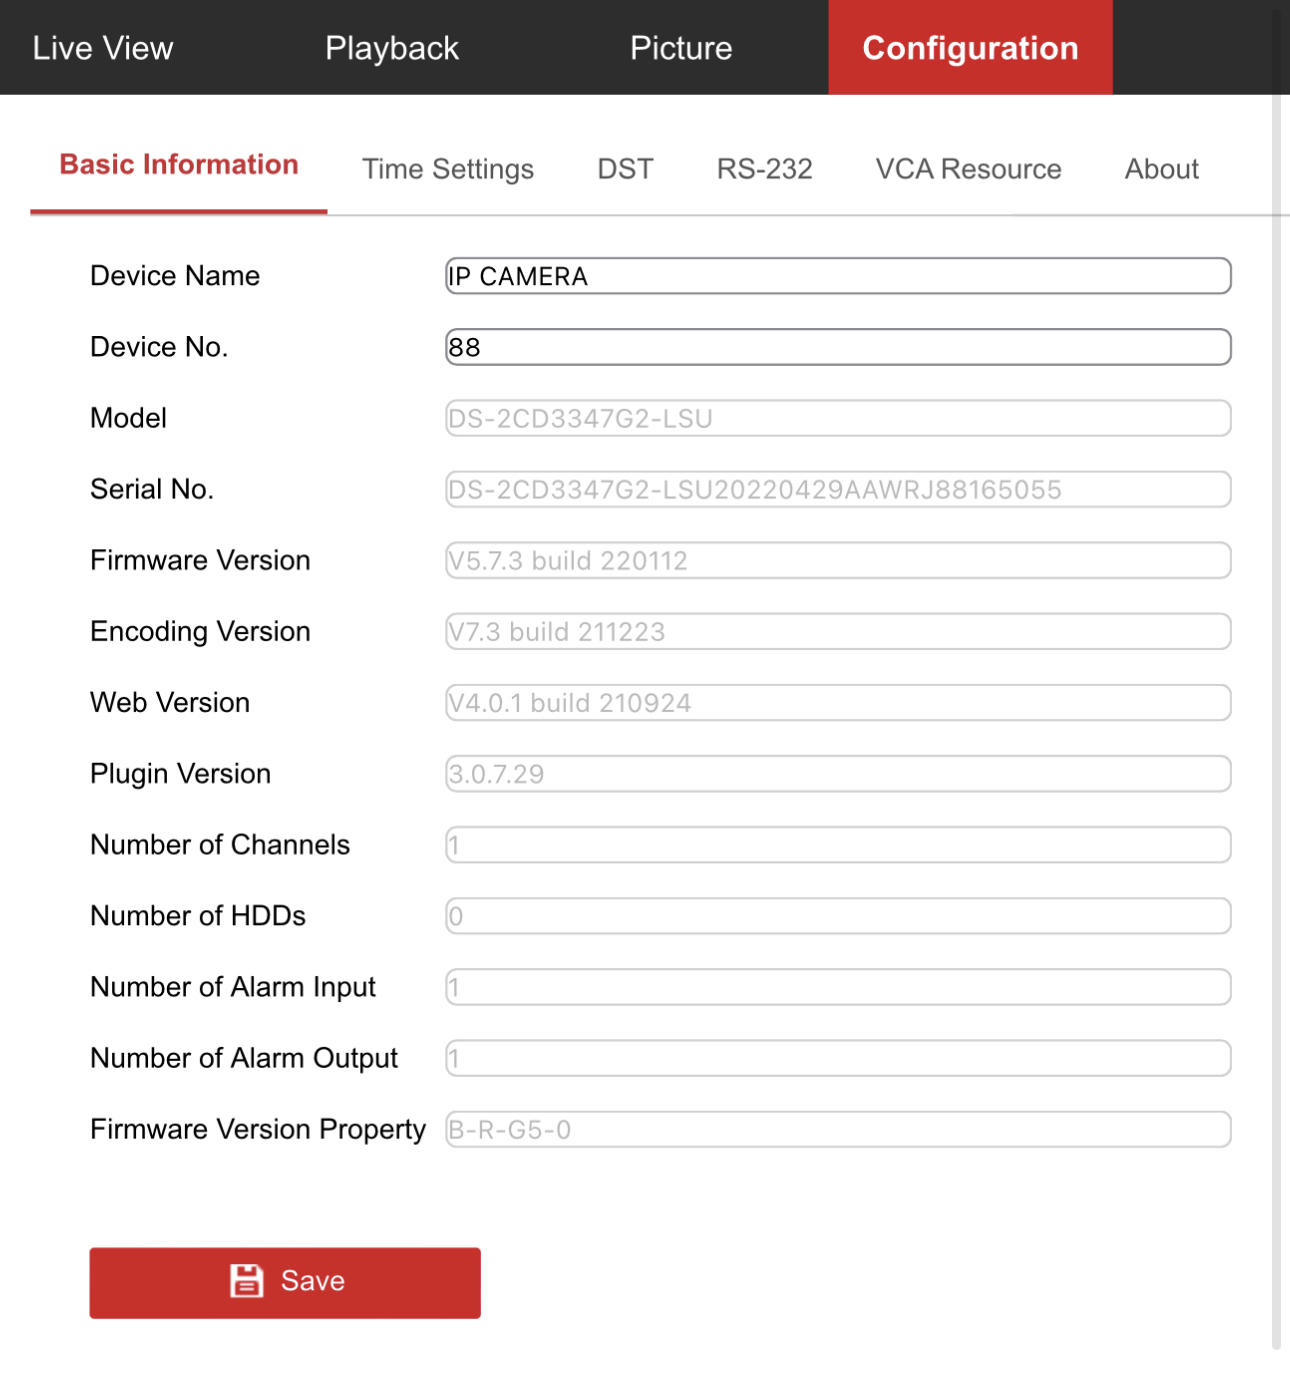Image resolution: width=1290 pixels, height=1384 pixels.
Task: Switch to Time Settings
Action: tap(447, 169)
